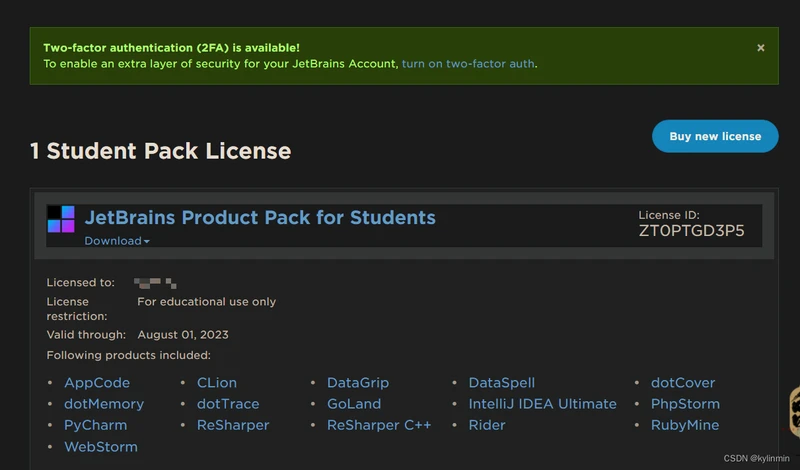Open the DataSpell product link
This screenshot has height=470, width=800.
tap(502, 383)
